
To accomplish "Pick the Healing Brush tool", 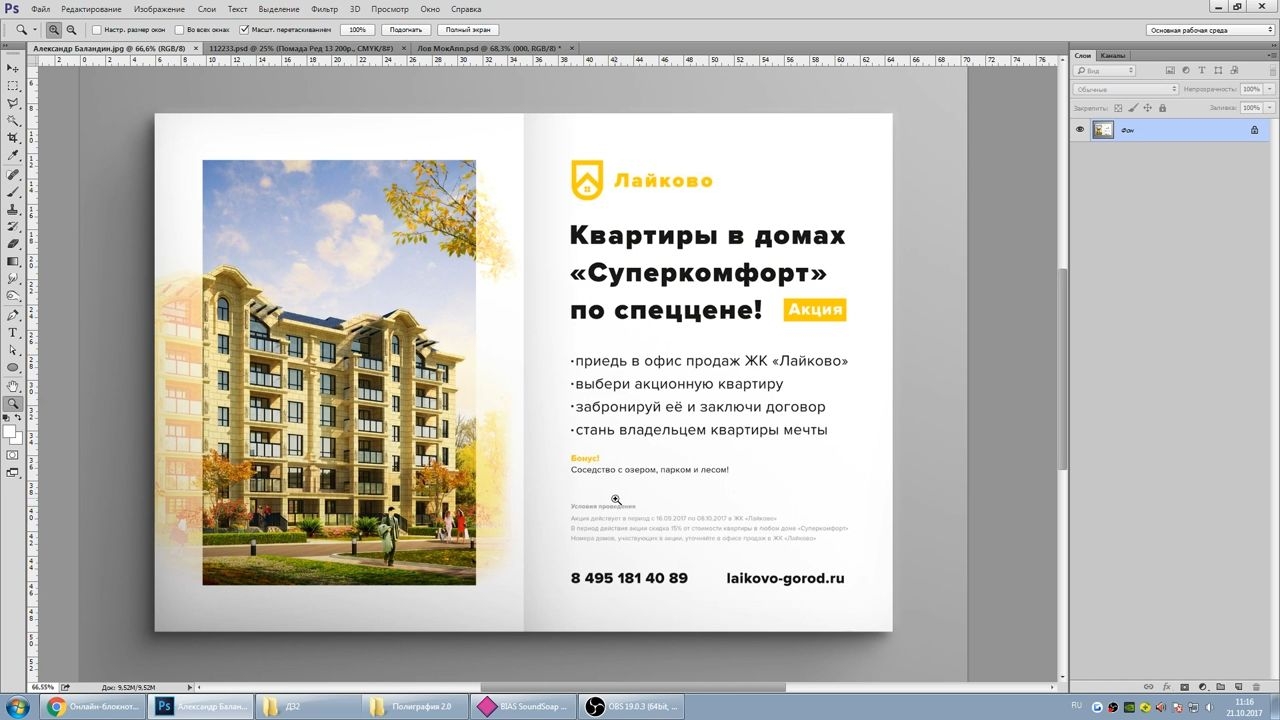I will [x=13, y=174].
